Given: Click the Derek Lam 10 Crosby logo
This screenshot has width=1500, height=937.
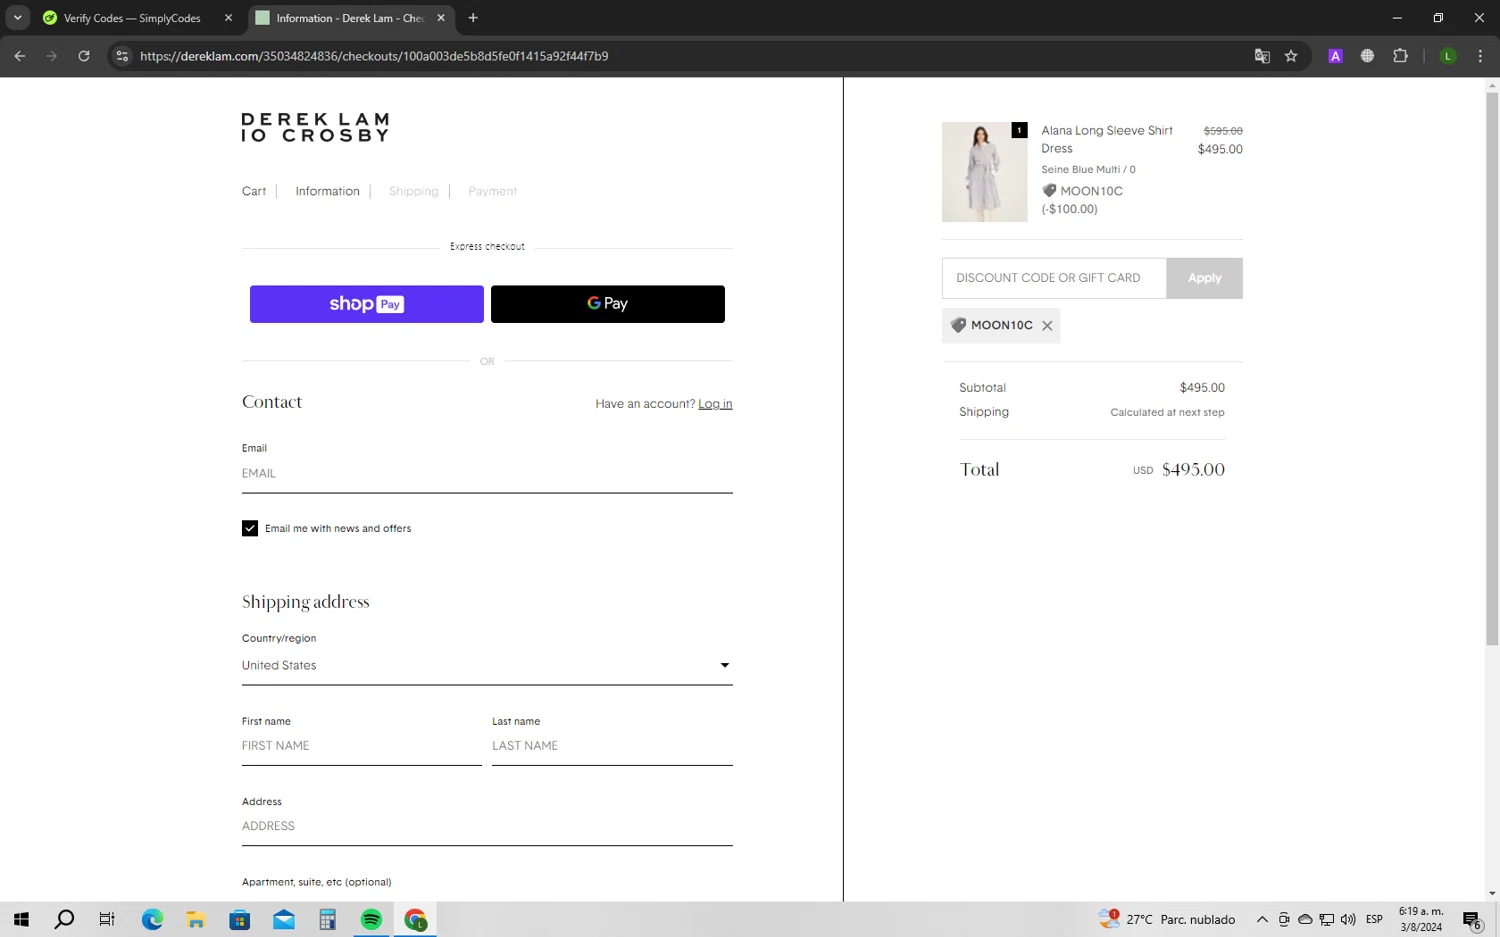Looking at the screenshot, I should point(315,127).
